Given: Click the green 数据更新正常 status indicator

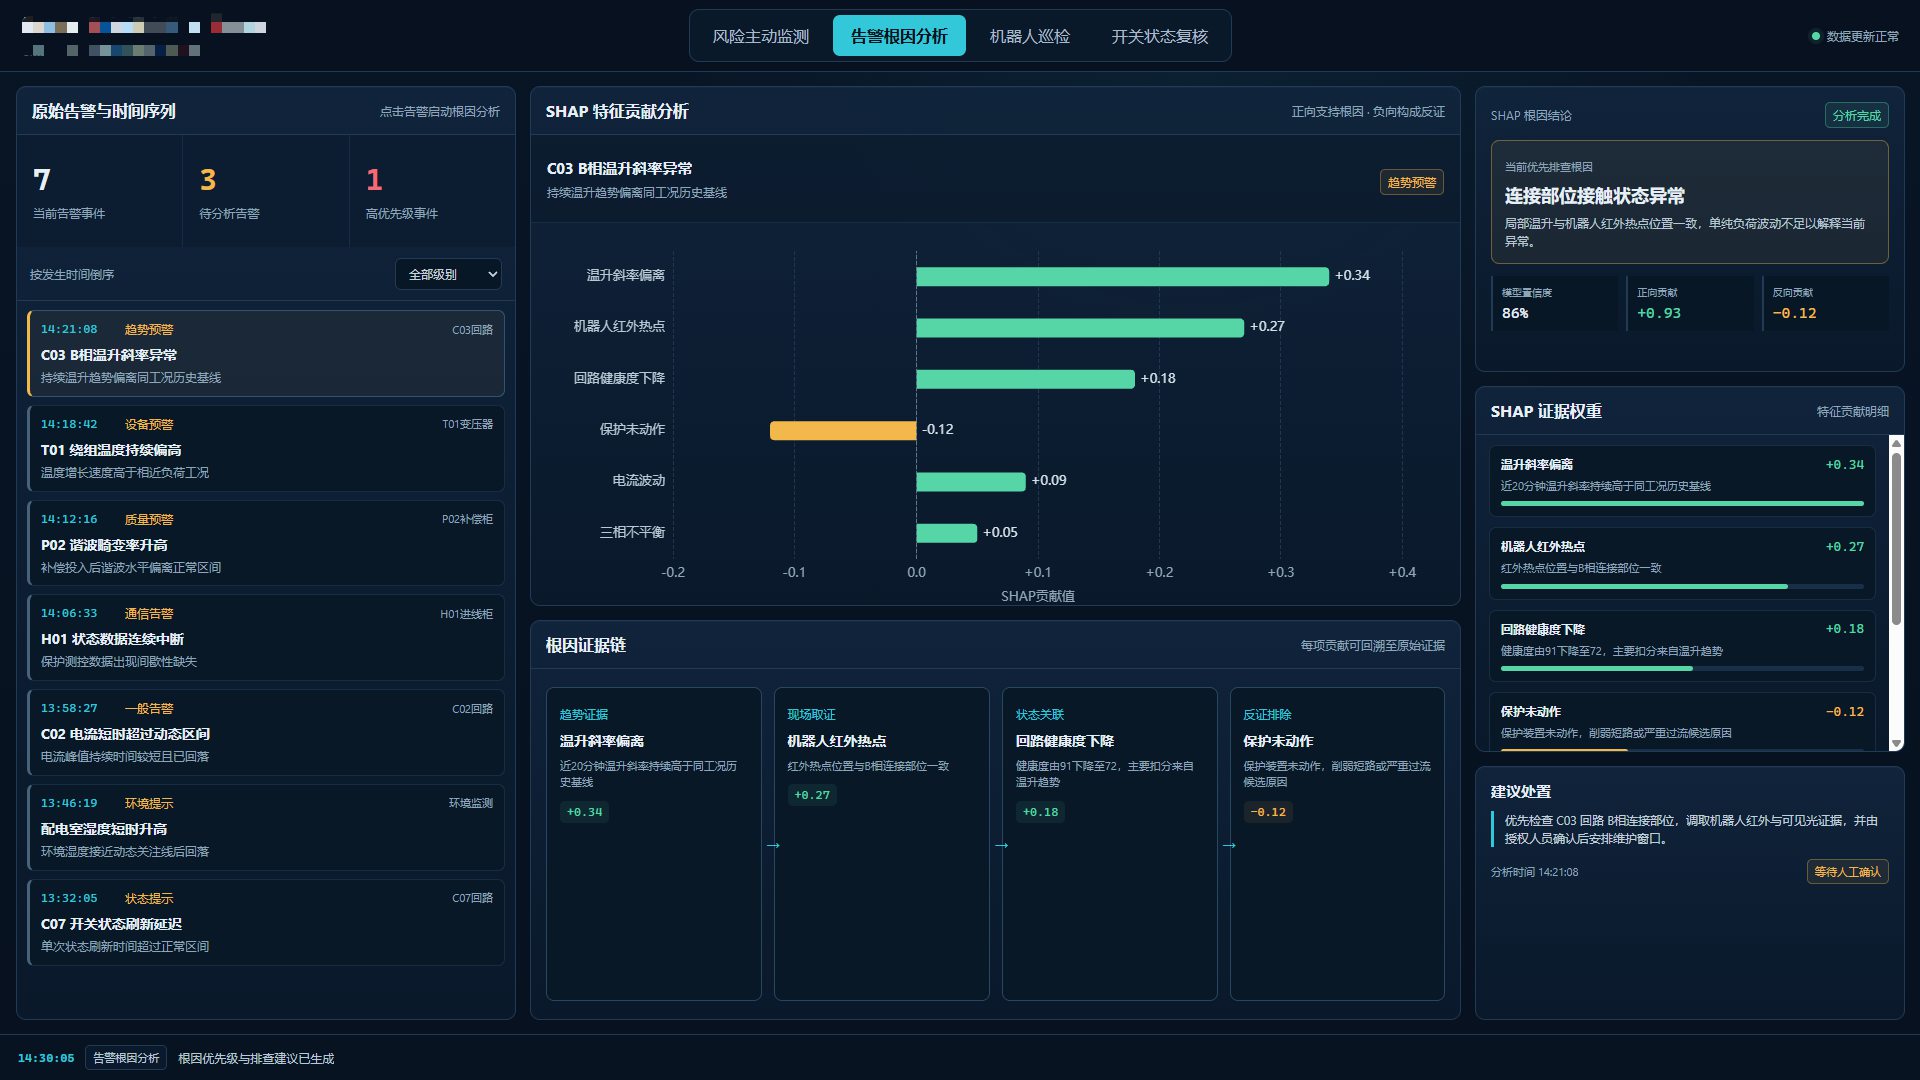Looking at the screenshot, I should (1815, 37).
